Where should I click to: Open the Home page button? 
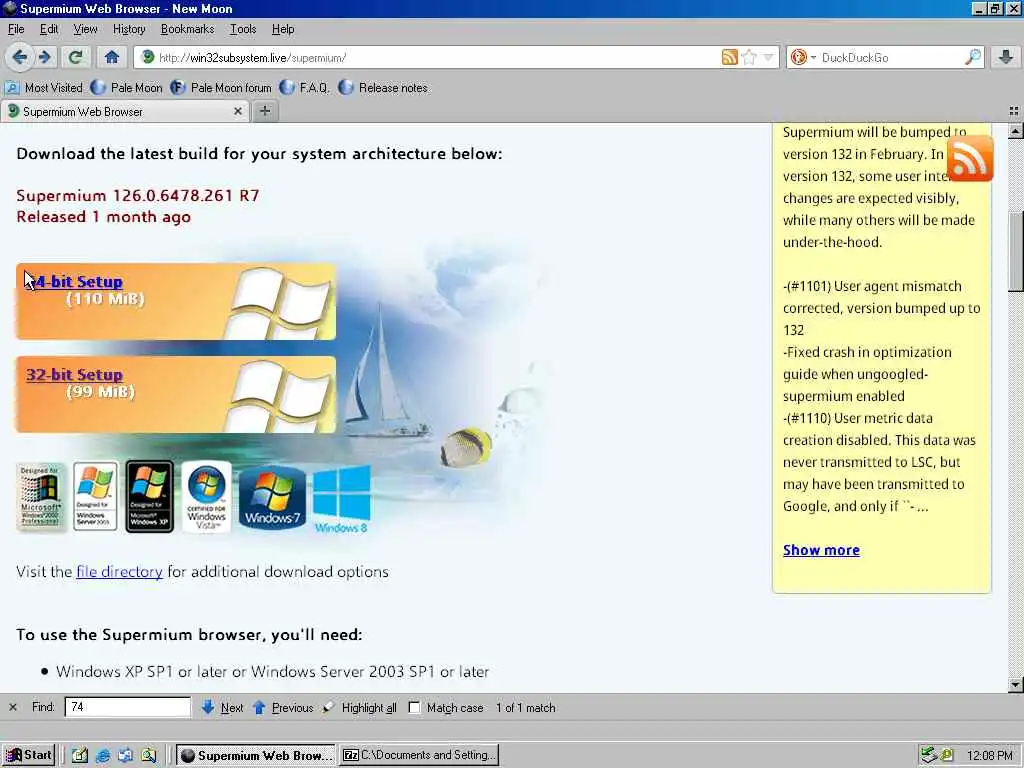point(112,57)
